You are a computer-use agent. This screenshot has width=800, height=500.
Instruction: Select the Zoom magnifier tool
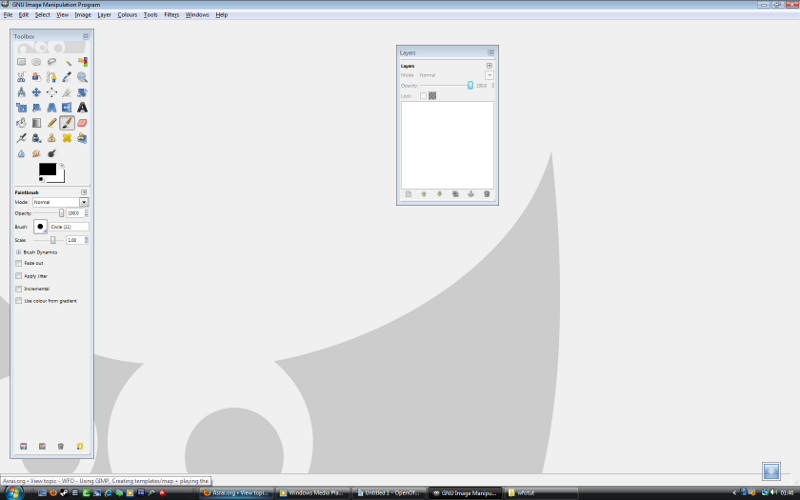pos(82,77)
